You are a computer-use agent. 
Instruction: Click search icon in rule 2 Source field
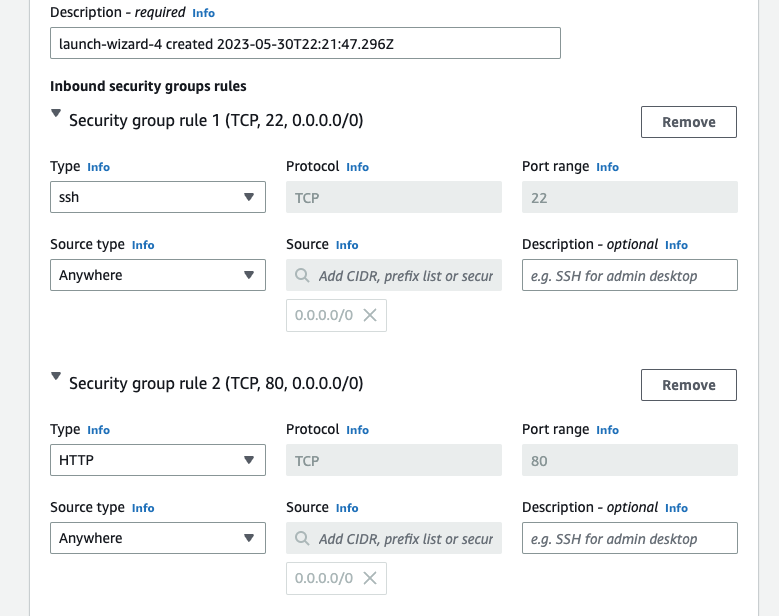pos(302,539)
